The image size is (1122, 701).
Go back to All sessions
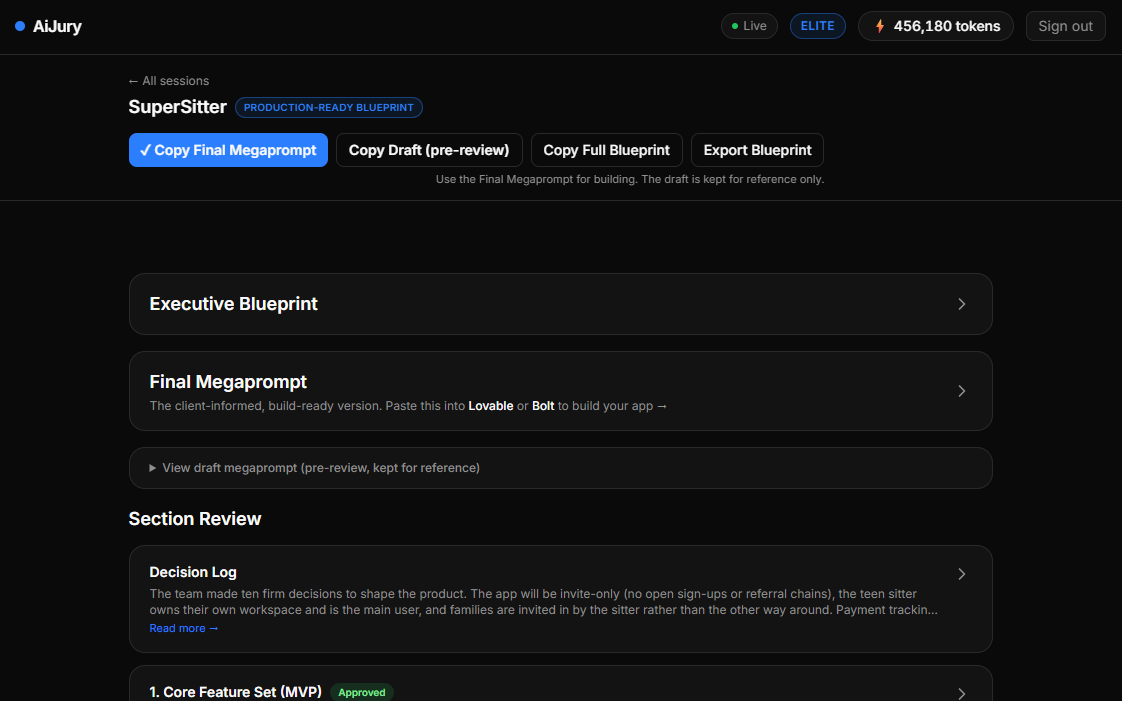pos(169,81)
